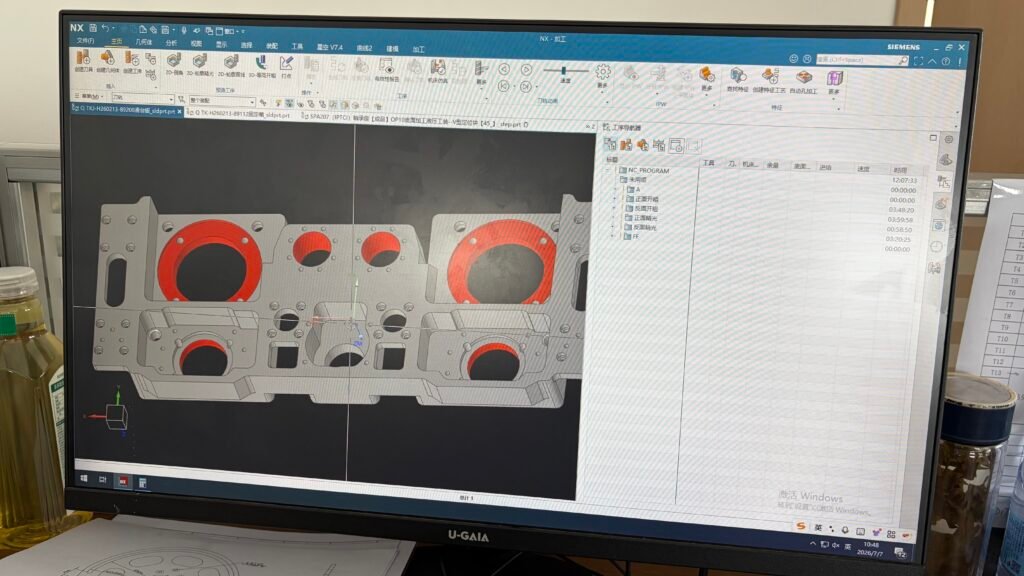Open the selection filter combo box

click(x=142, y=98)
